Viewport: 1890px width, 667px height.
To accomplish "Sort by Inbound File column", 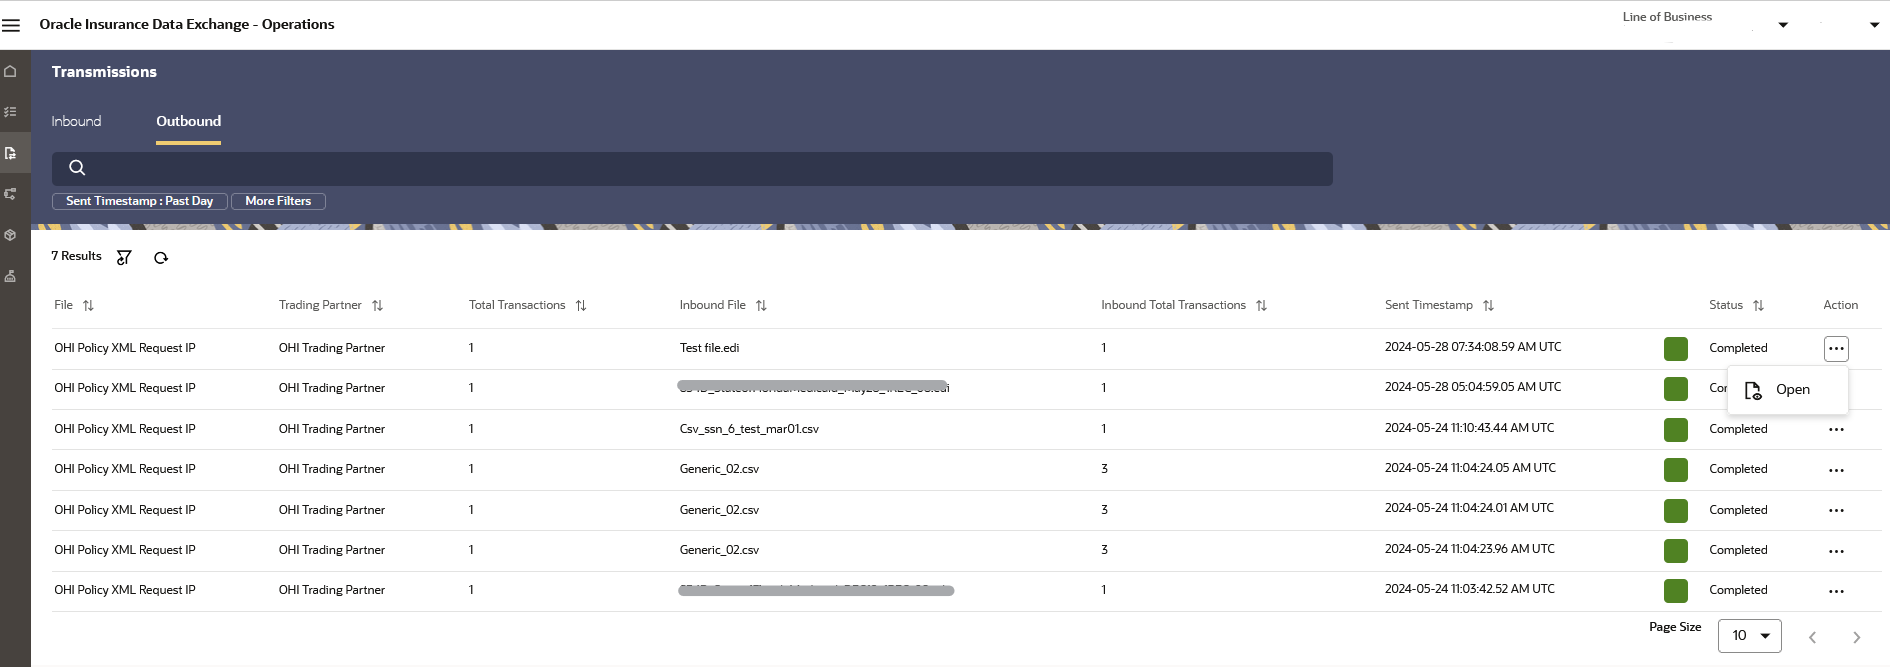I will click(x=761, y=306).
